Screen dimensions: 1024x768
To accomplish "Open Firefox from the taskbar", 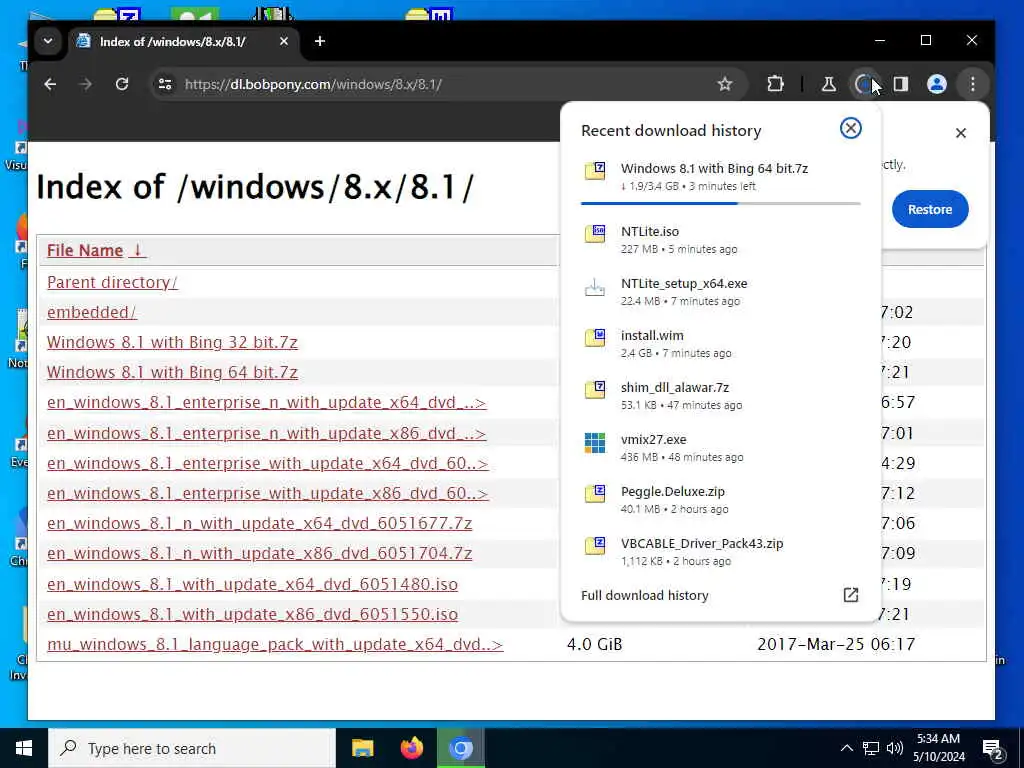I will click(411, 748).
